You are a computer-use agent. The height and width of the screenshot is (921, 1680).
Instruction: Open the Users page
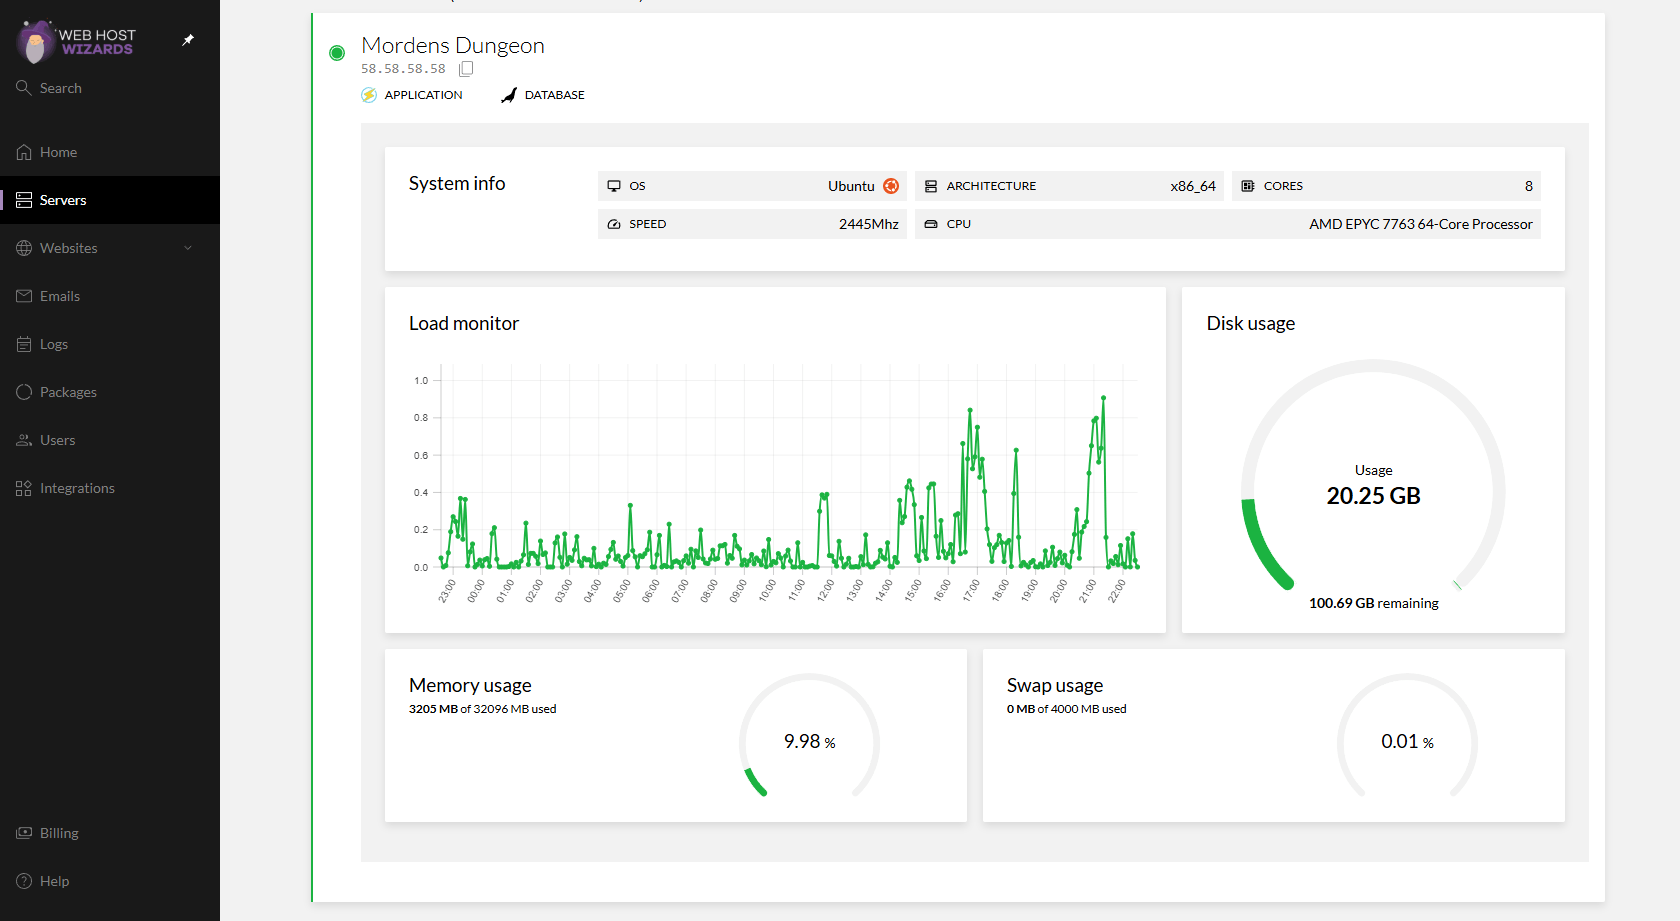[110, 440]
